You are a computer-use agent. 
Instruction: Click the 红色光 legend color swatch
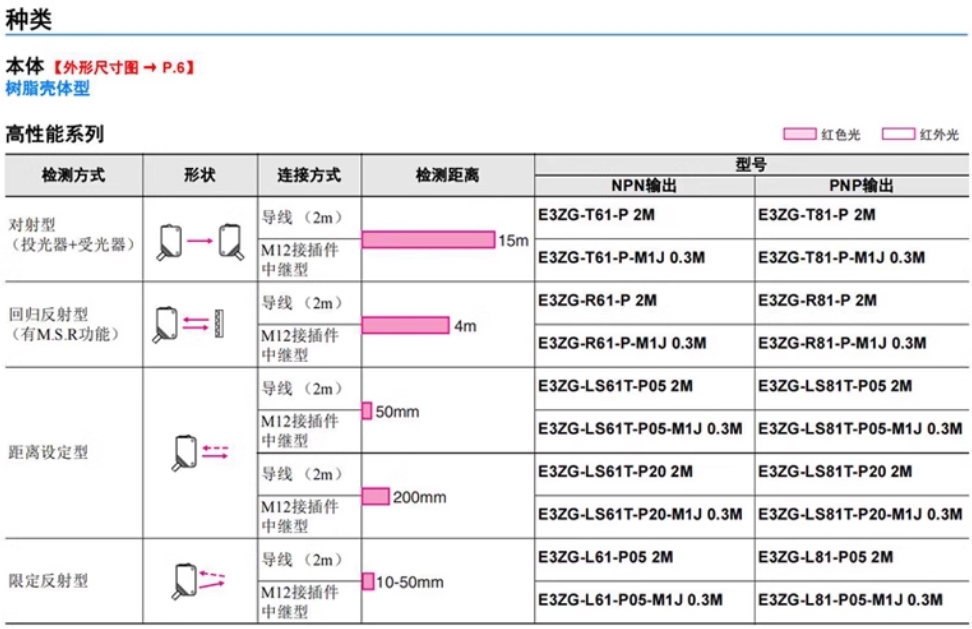(799, 133)
